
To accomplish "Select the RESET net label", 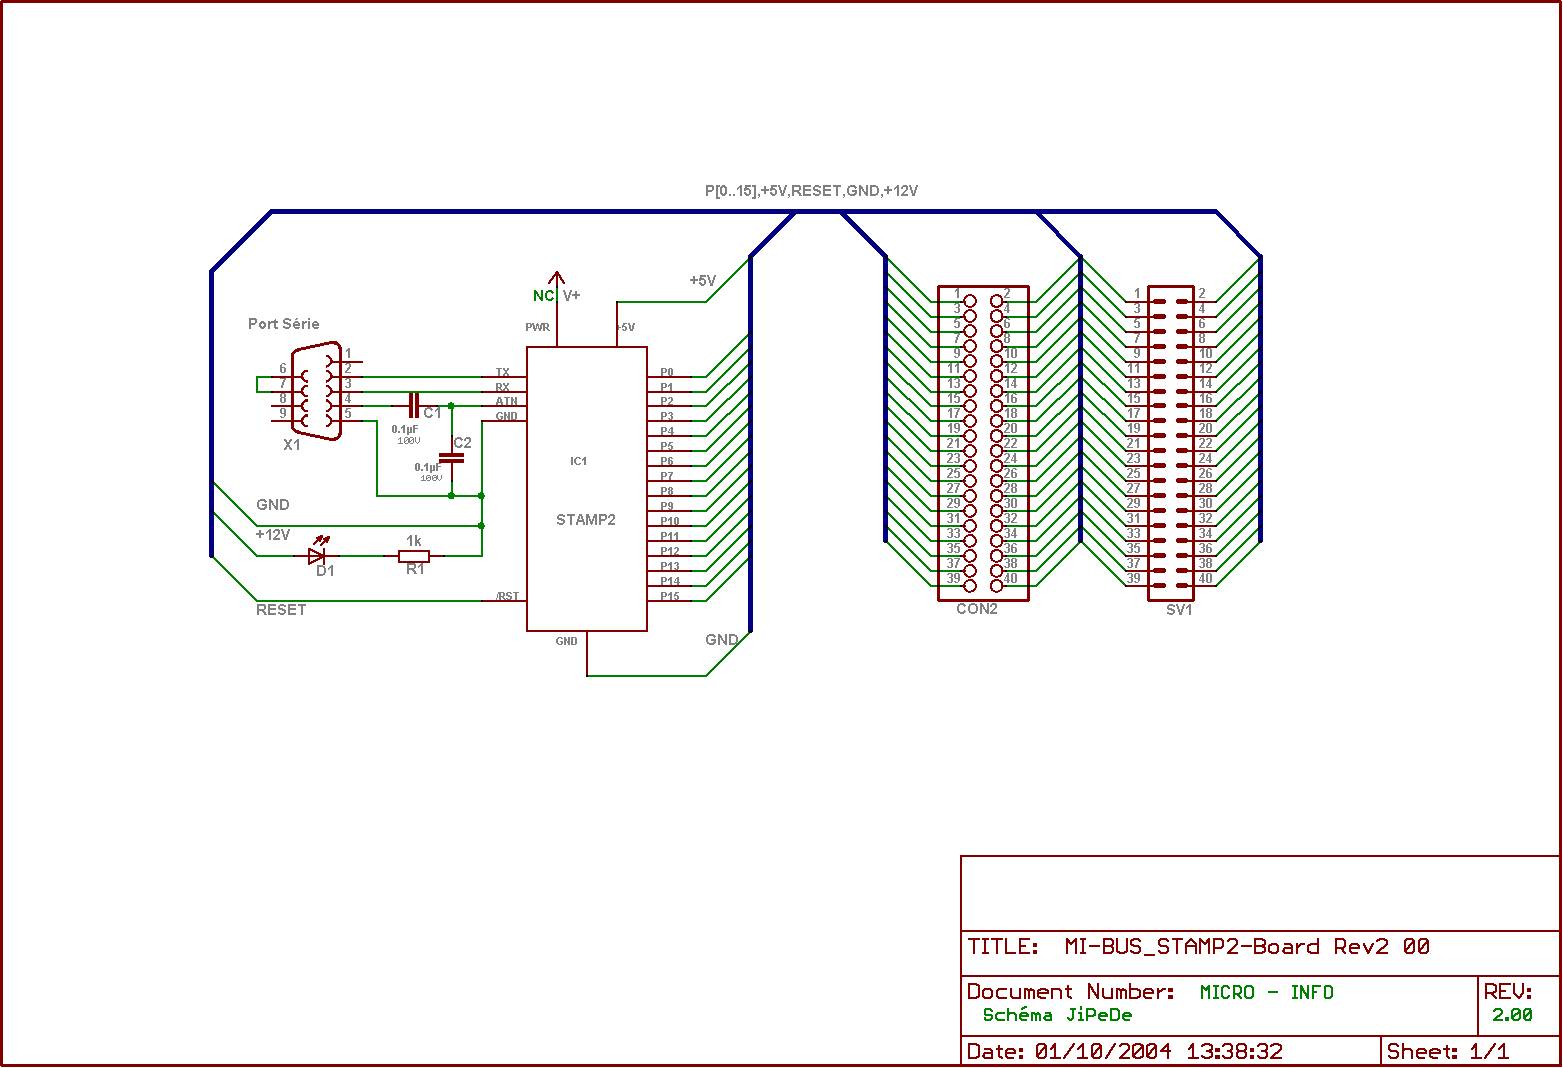I will point(281,609).
